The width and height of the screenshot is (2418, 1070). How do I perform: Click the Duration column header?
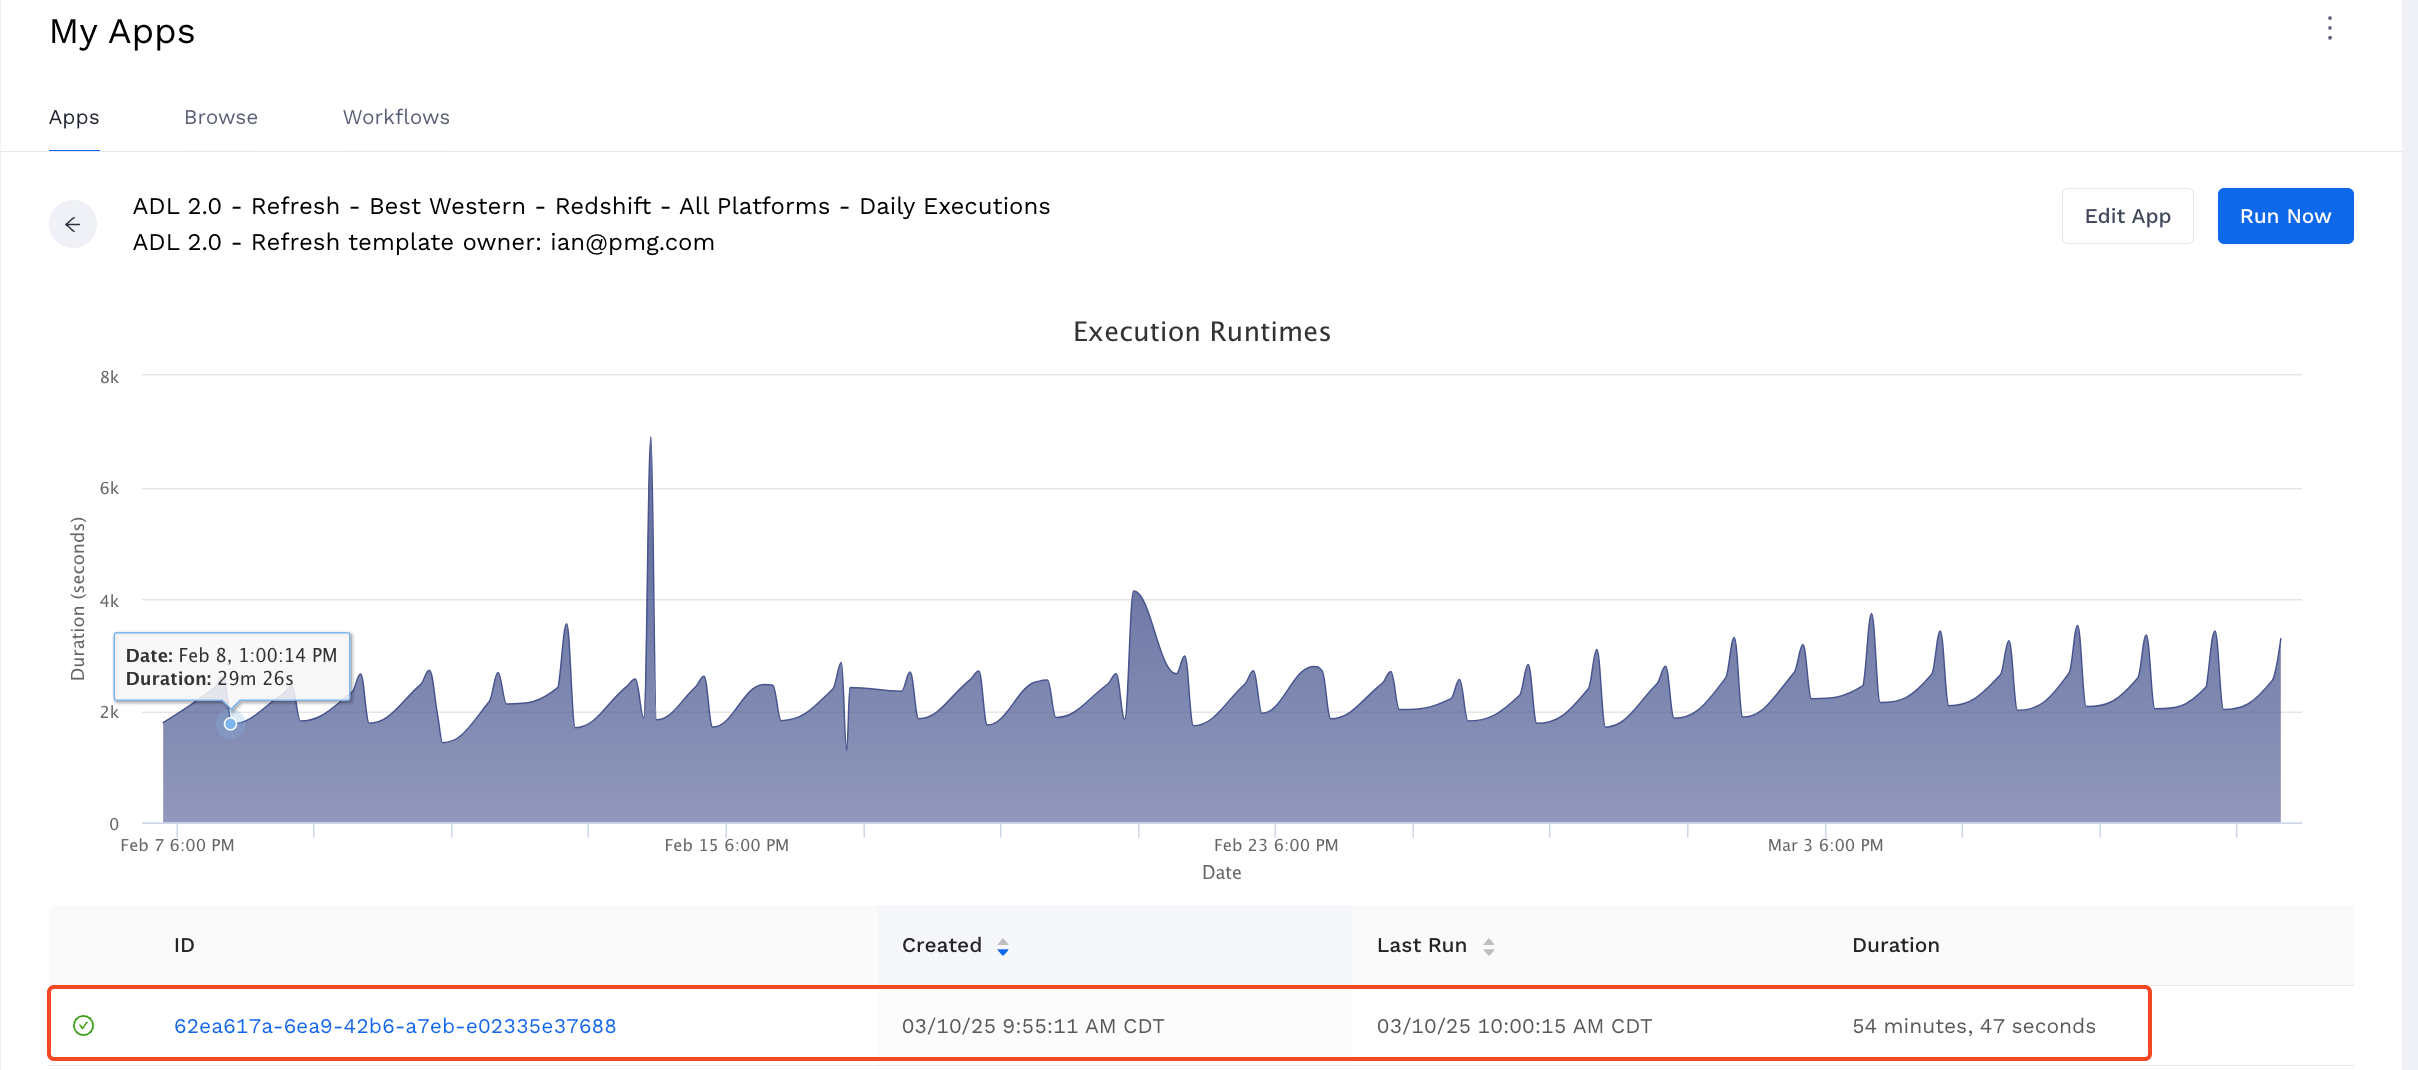(x=1895, y=945)
